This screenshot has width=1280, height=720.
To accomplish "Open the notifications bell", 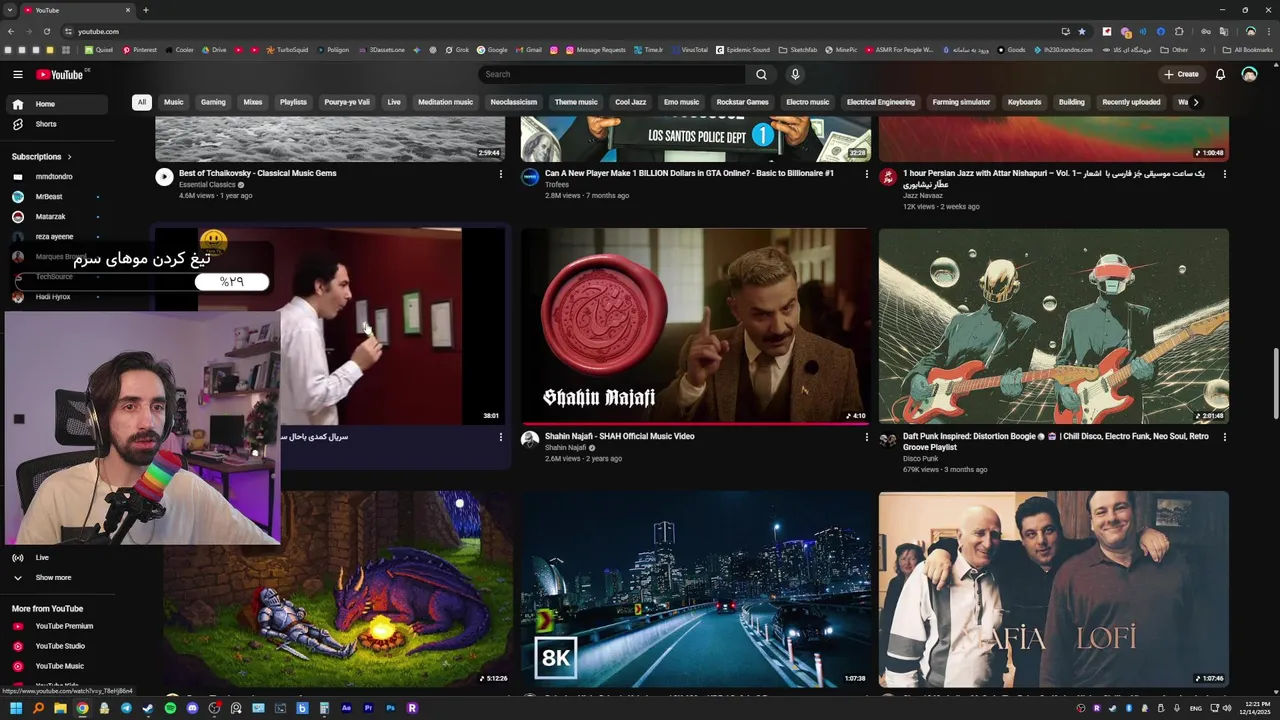I will 1220,74.
